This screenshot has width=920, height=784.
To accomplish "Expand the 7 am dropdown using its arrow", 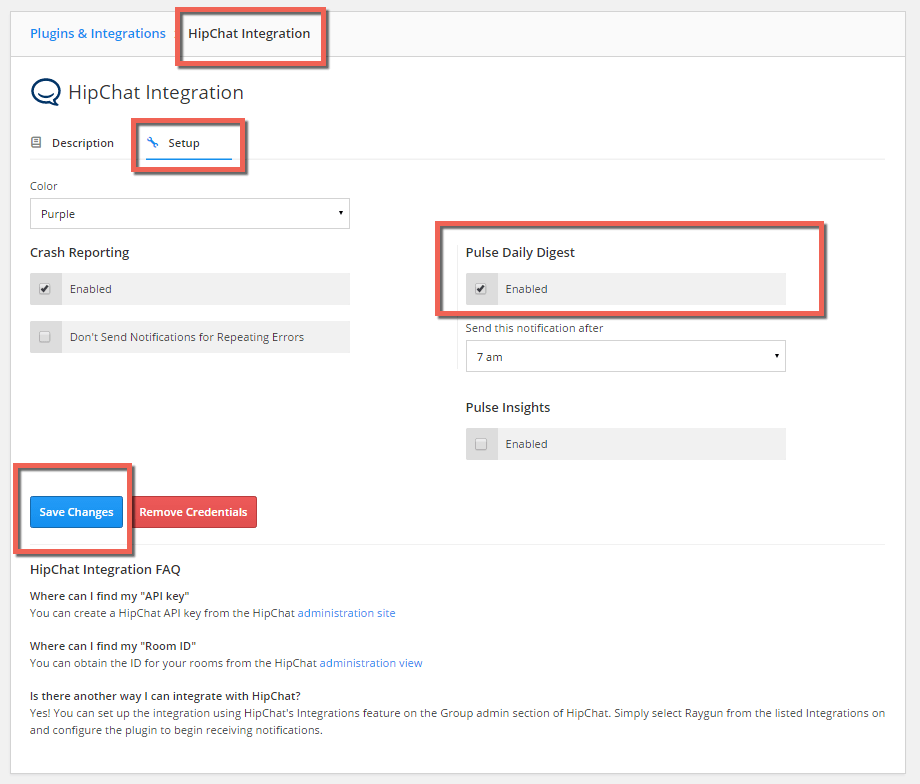I will point(776,356).
